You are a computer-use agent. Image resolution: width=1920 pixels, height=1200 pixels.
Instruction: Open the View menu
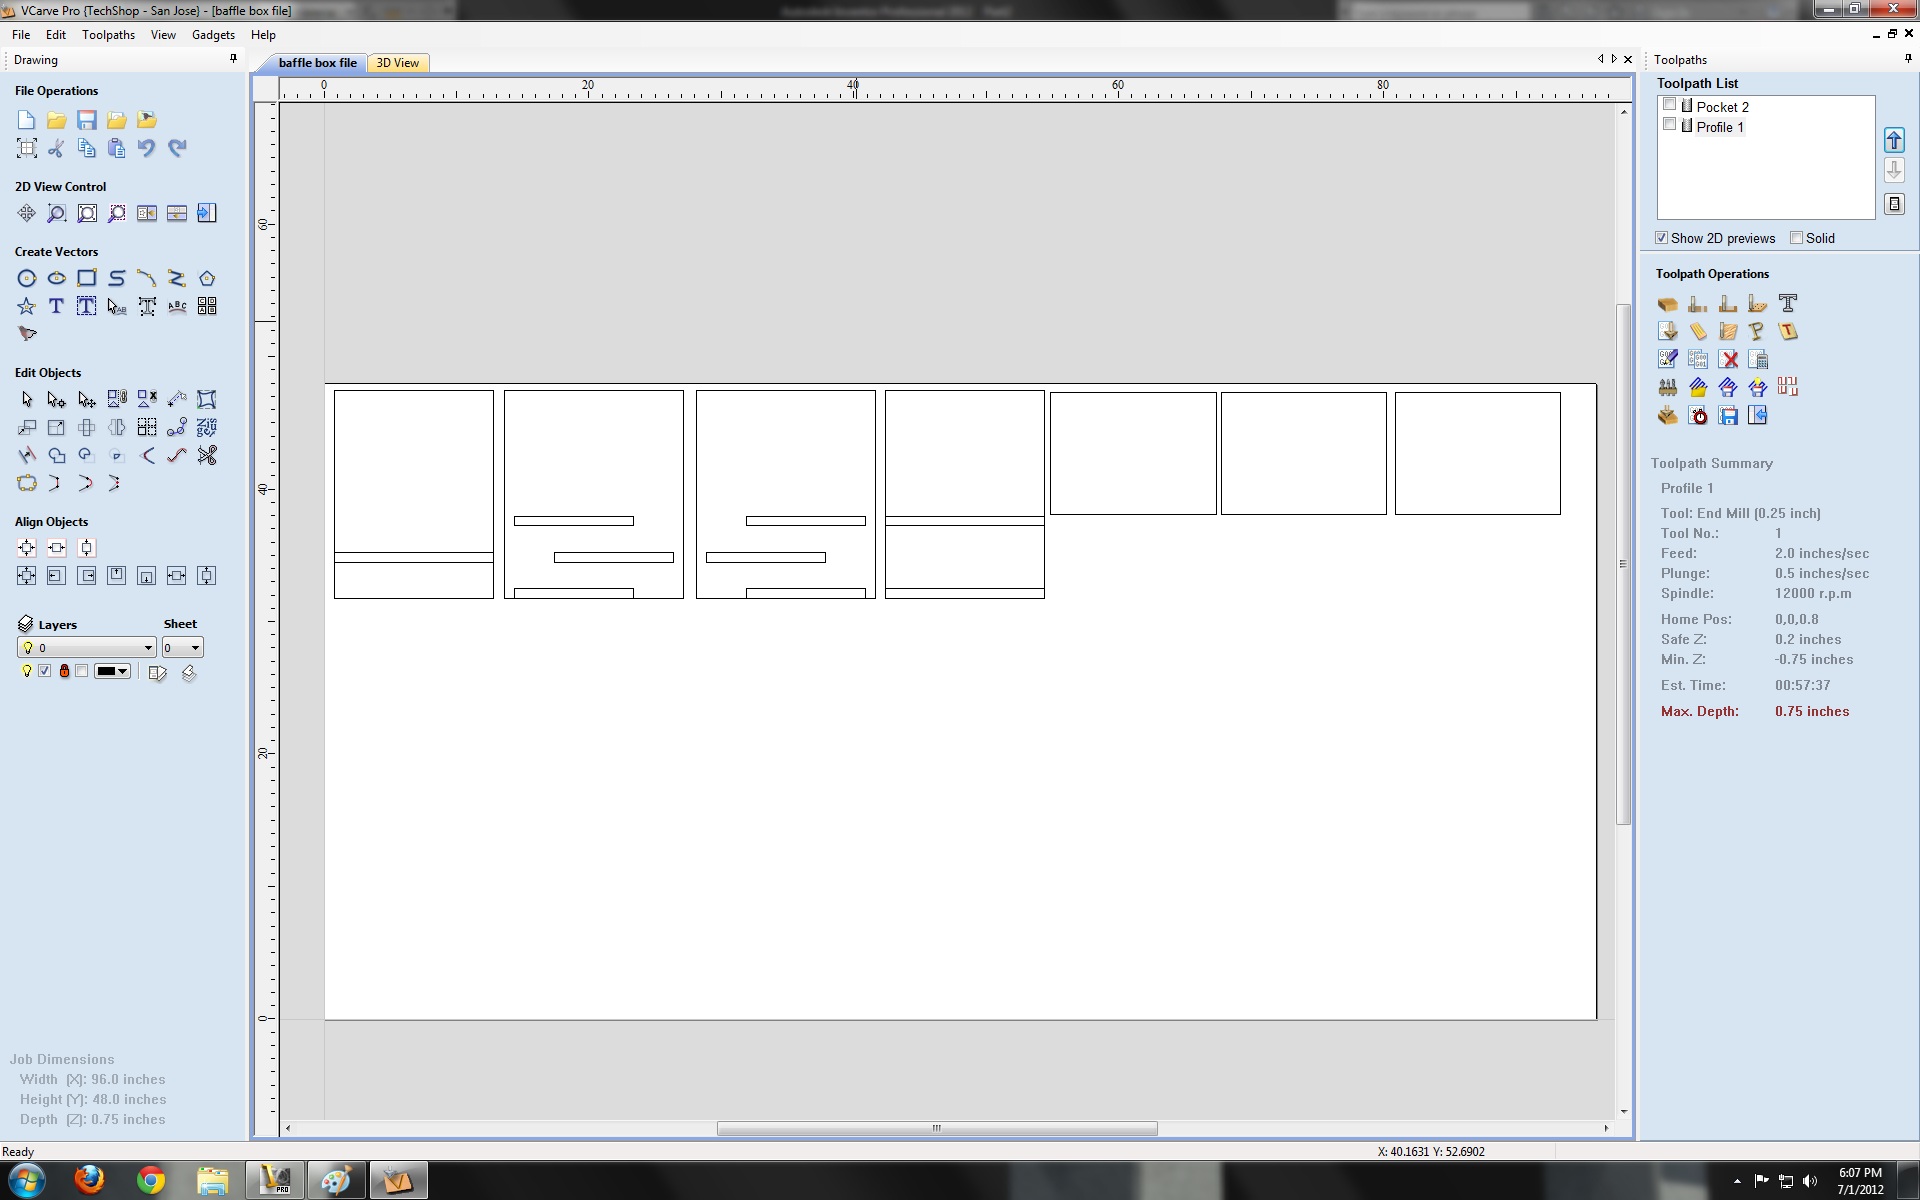click(163, 35)
